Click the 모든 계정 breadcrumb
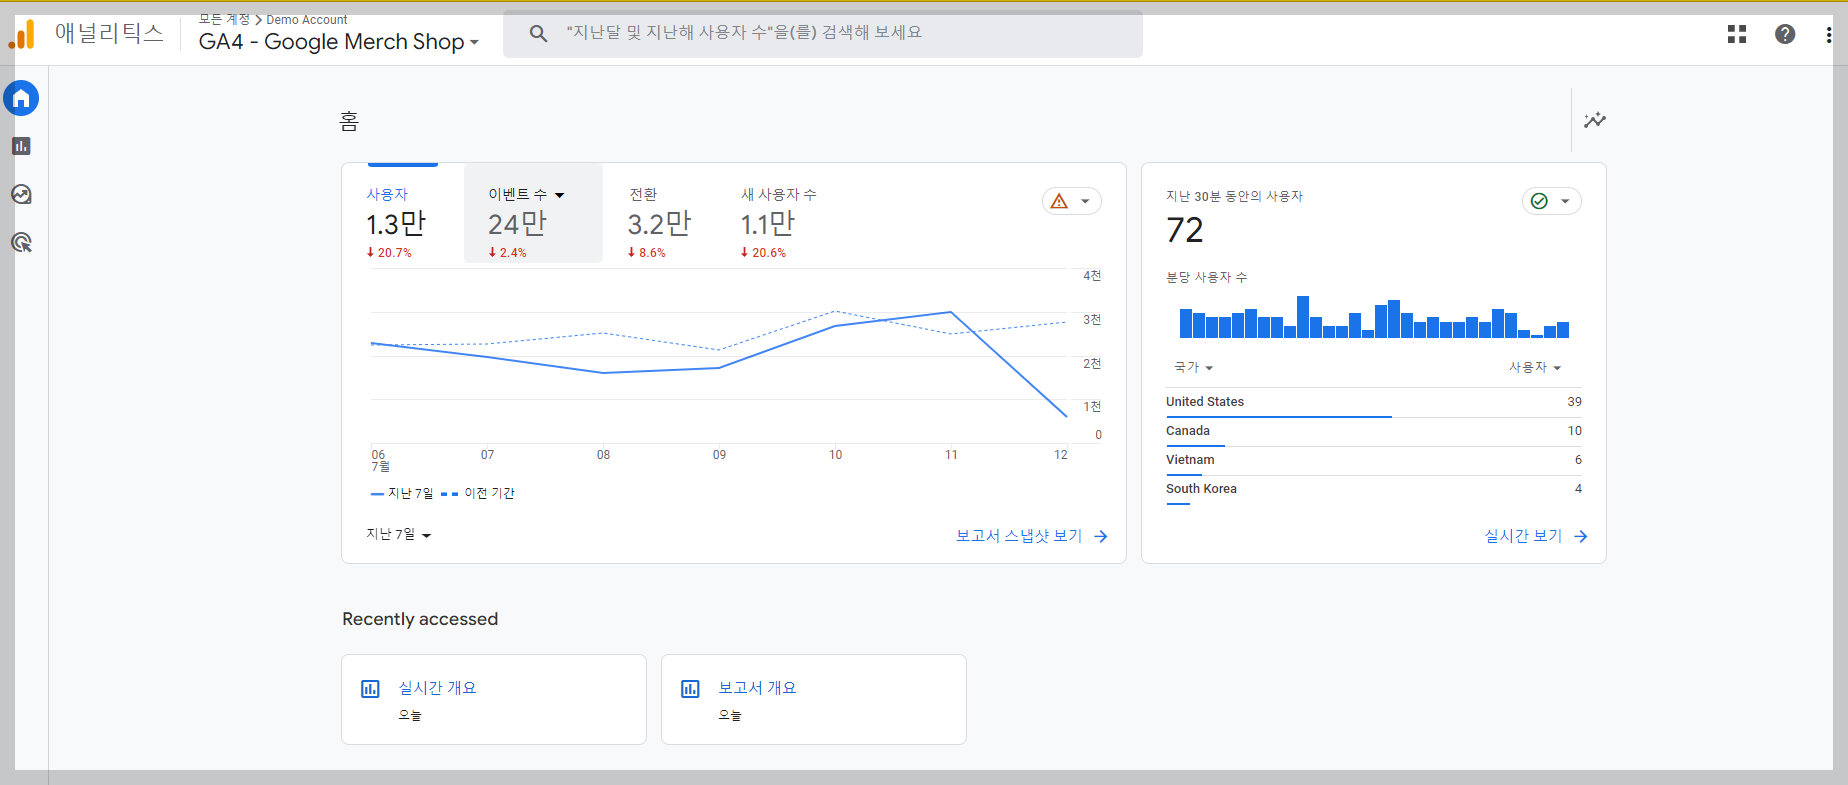The height and width of the screenshot is (785, 1848). click(224, 20)
